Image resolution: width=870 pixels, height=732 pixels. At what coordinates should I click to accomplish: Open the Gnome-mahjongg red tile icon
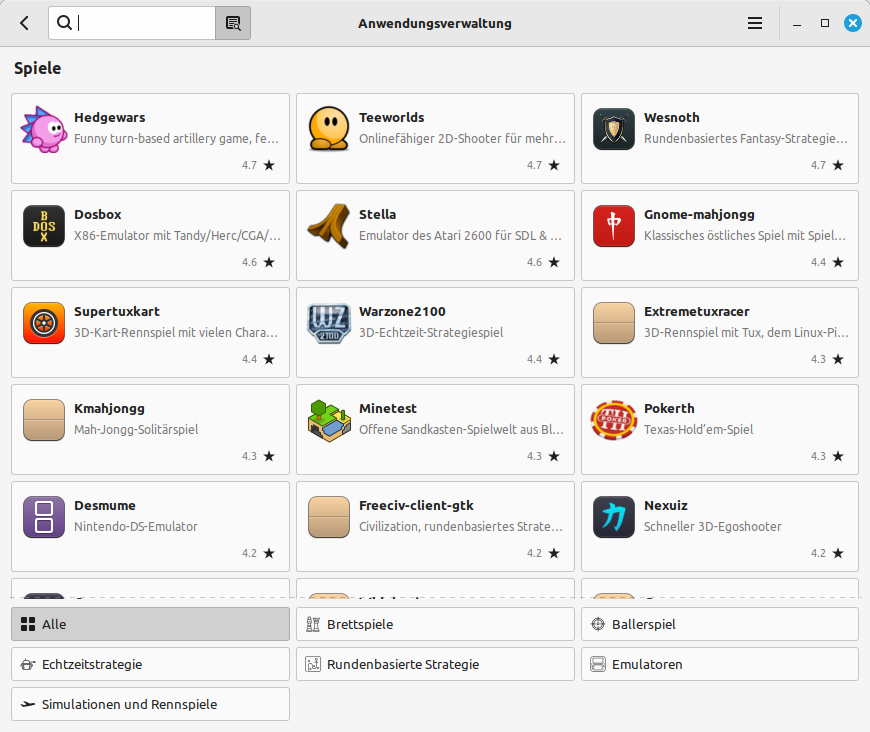coord(613,226)
